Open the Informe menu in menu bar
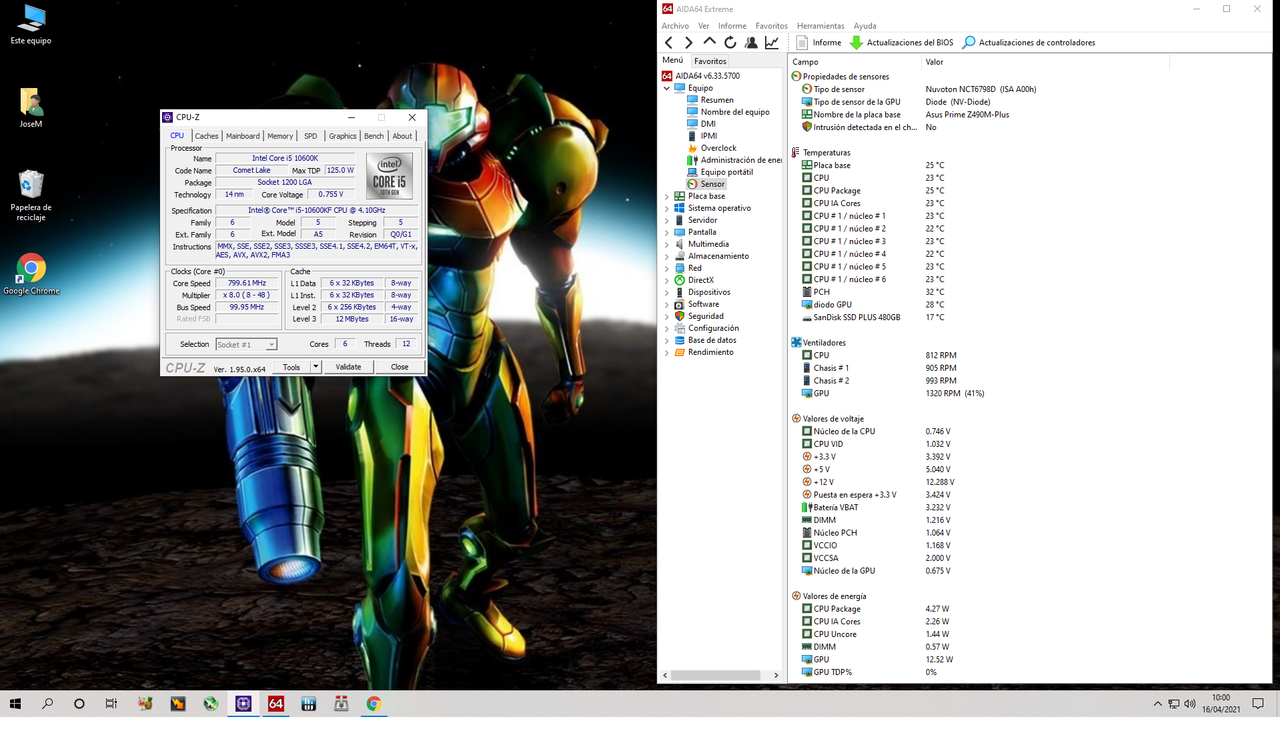The height and width of the screenshot is (729, 1280). pyautogui.click(x=732, y=26)
